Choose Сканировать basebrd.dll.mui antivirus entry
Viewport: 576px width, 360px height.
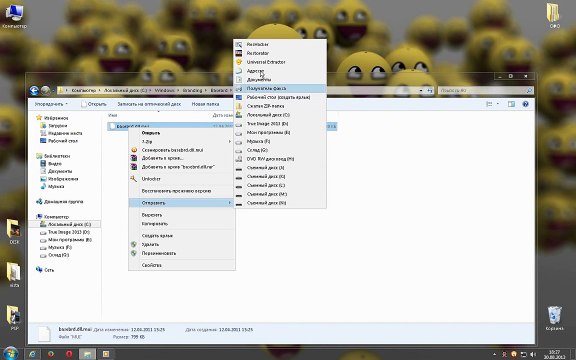181,150
